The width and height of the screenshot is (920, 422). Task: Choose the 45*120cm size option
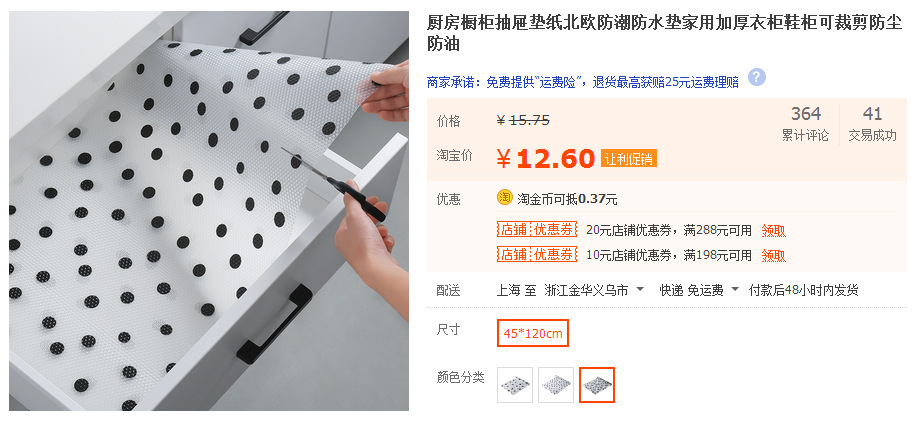coord(533,333)
